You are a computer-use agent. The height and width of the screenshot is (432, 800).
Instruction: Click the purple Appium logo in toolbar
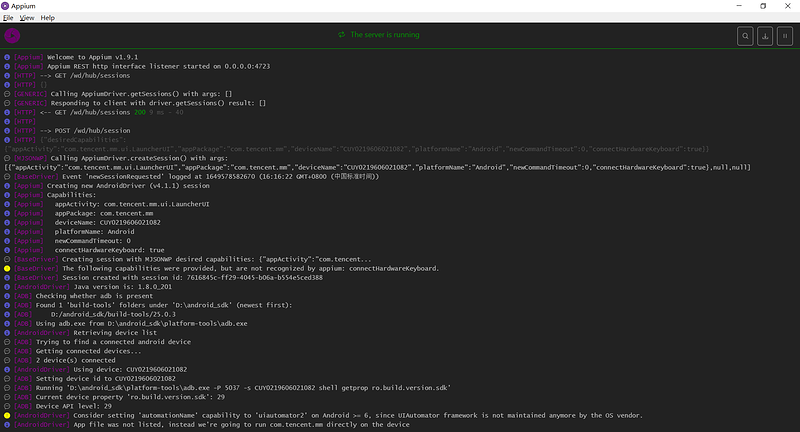coord(12,36)
